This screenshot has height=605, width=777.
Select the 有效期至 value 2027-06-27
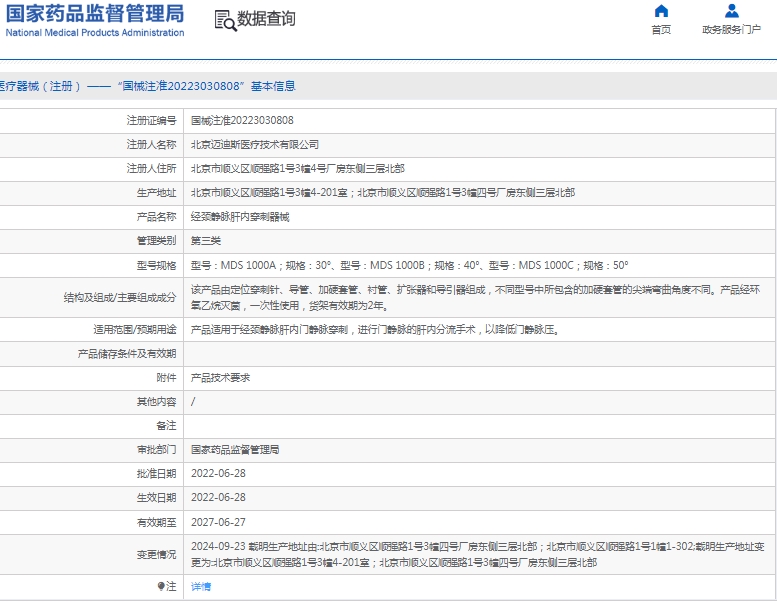[x=218, y=522]
